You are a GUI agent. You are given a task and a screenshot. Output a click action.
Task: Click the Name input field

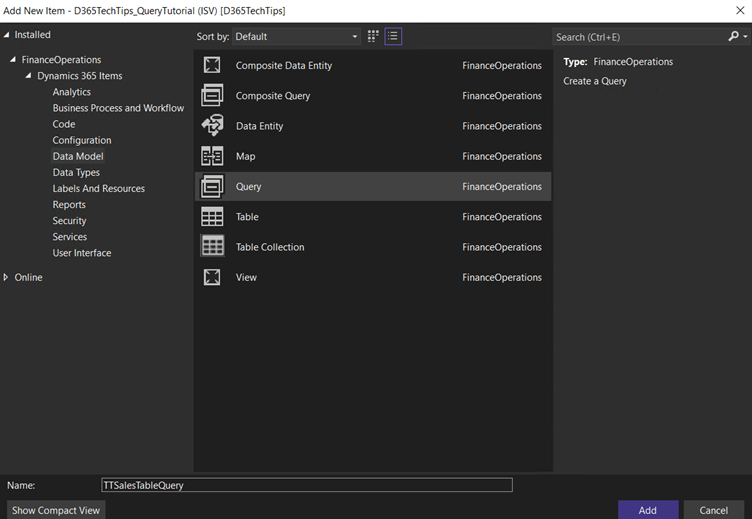(307, 485)
